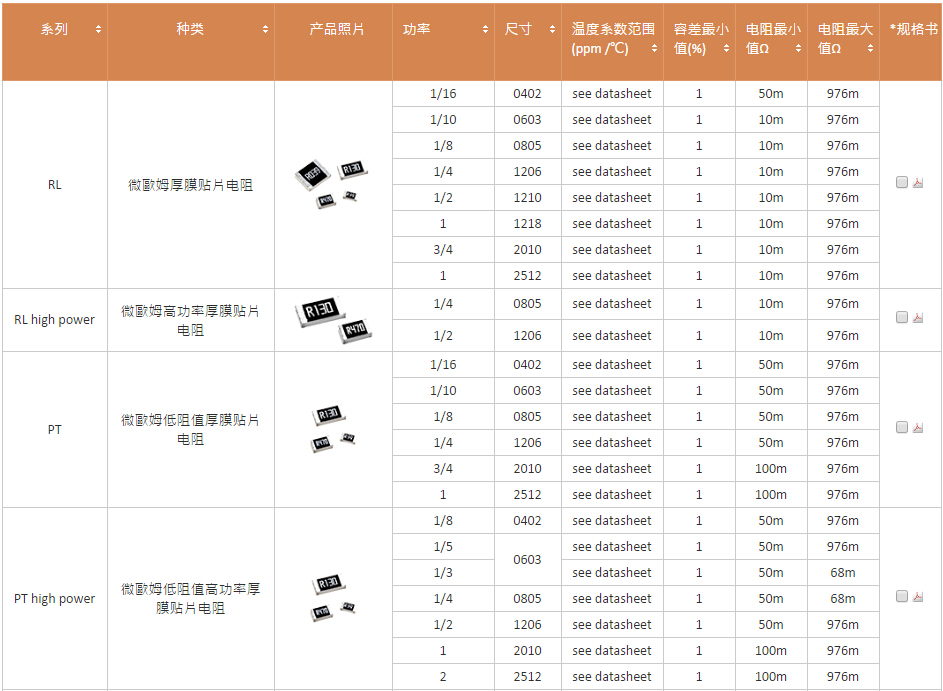Click sort arrows in 种类 header

pyautogui.click(x=265, y=30)
